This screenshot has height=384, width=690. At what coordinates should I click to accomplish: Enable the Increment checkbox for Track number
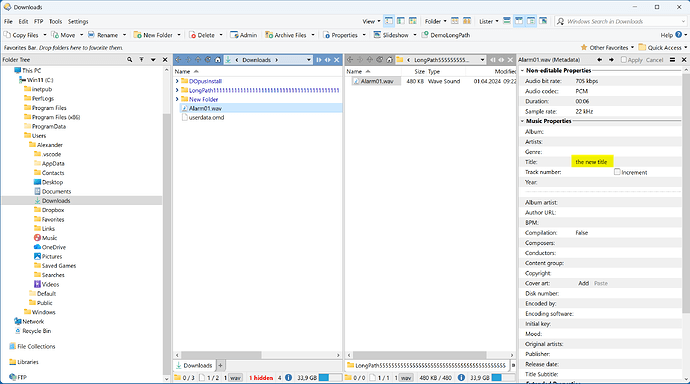point(617,172)
